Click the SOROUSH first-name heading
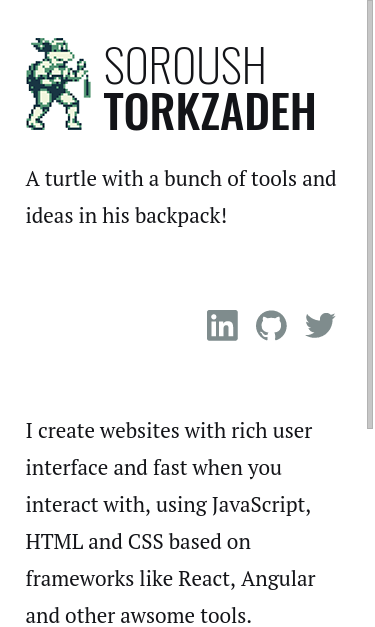The height and width of the screenshot is (627, 375). click(x=185, y=66)
